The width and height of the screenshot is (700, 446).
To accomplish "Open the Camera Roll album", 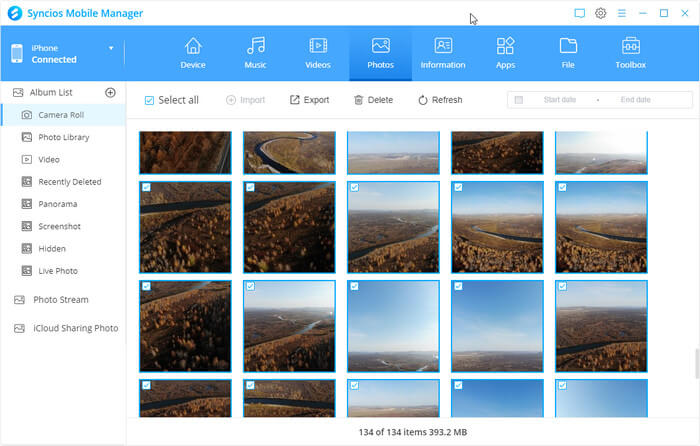I will (x=64, y=115).
